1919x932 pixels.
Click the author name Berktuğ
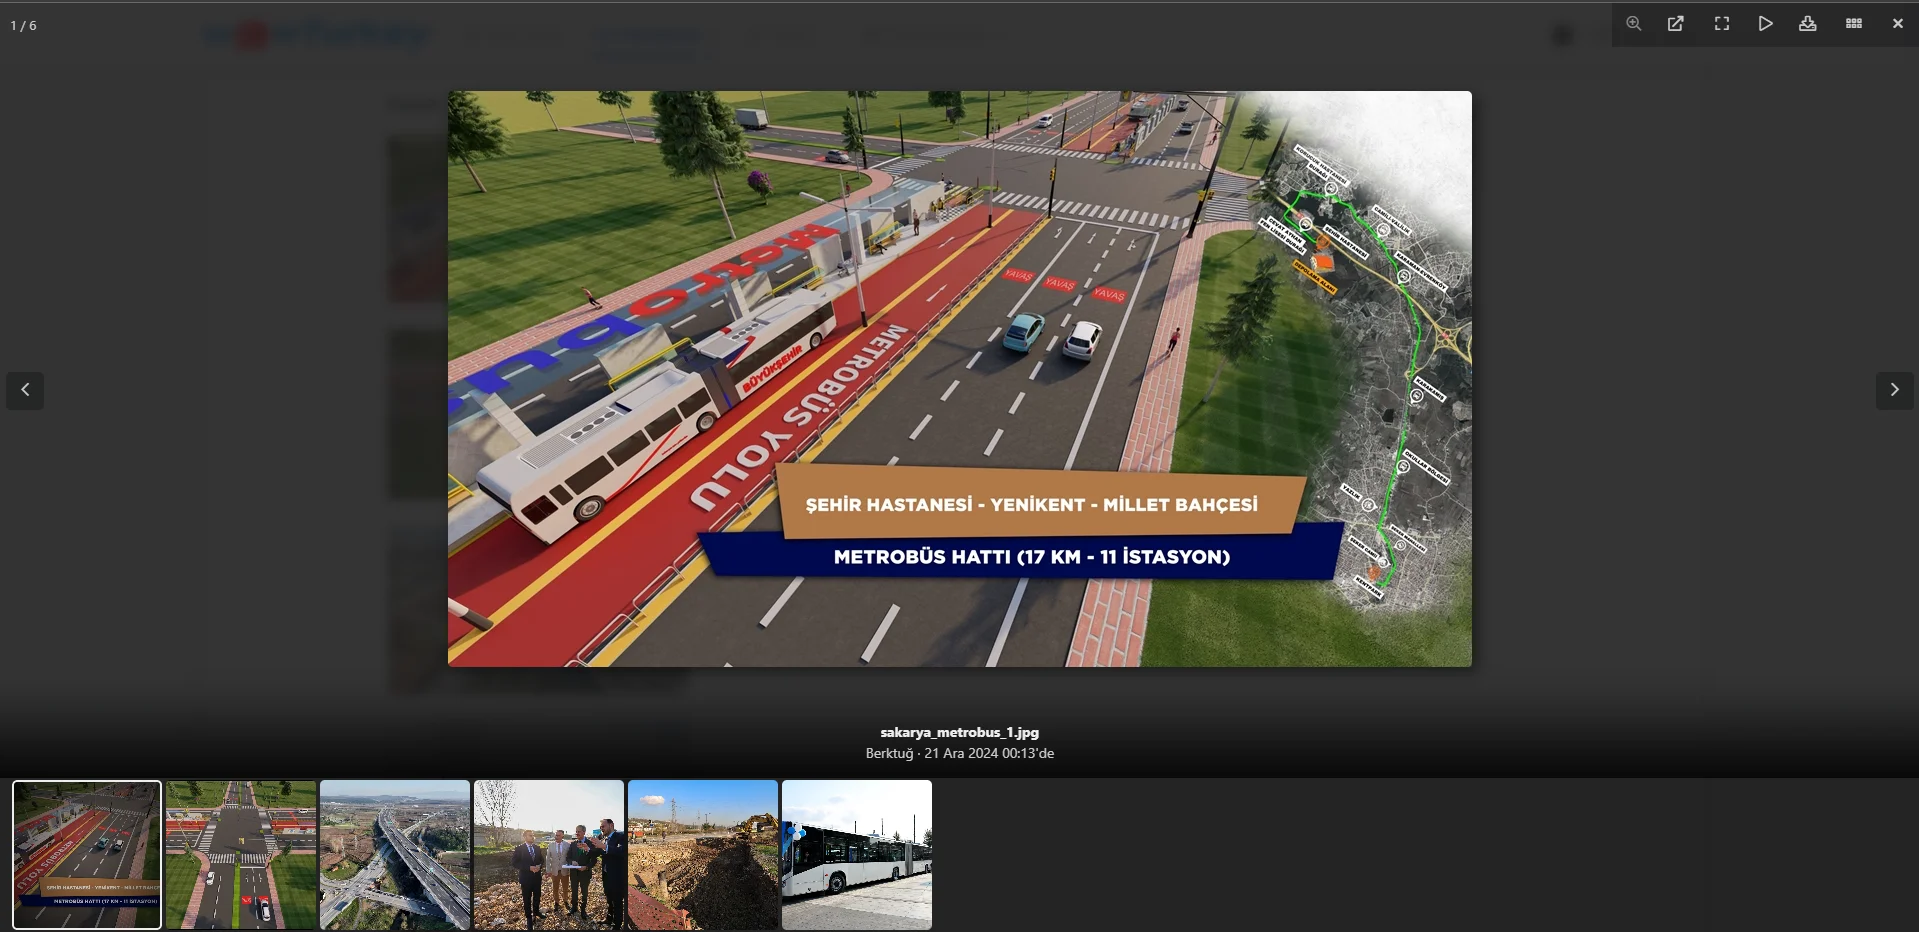tap(889, 754)
